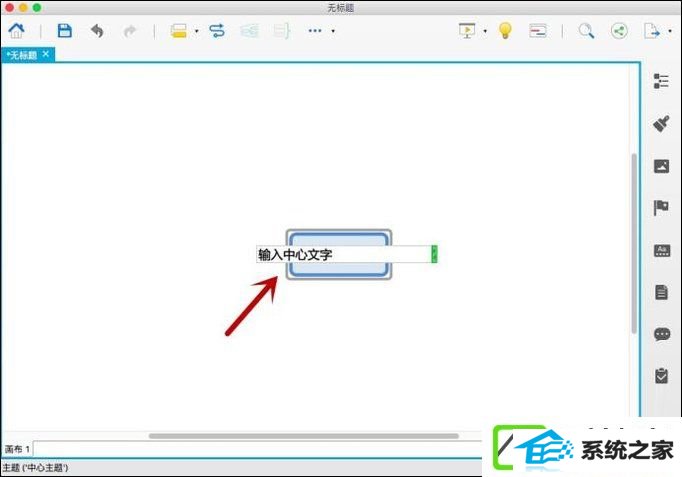Viewport: 682px width, 477px height.
Task: Select the 画布 1 sheet tab
Action: click(17, 449)
